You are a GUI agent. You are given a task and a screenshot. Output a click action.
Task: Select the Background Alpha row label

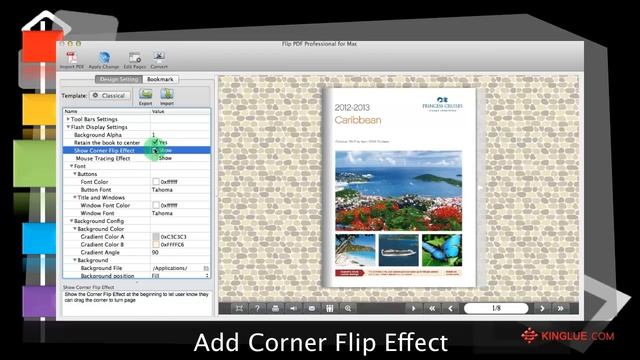click(x=98, y=135)
